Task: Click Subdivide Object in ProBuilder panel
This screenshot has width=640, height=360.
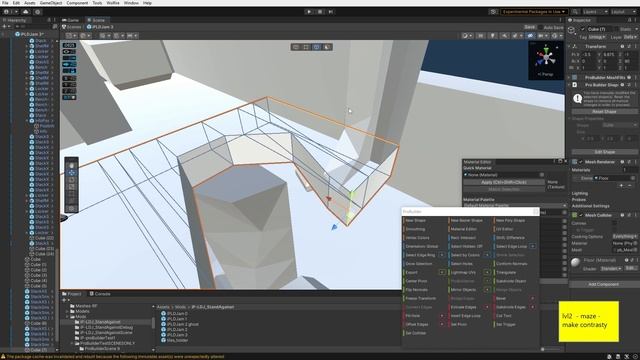Action: (511, 281)
